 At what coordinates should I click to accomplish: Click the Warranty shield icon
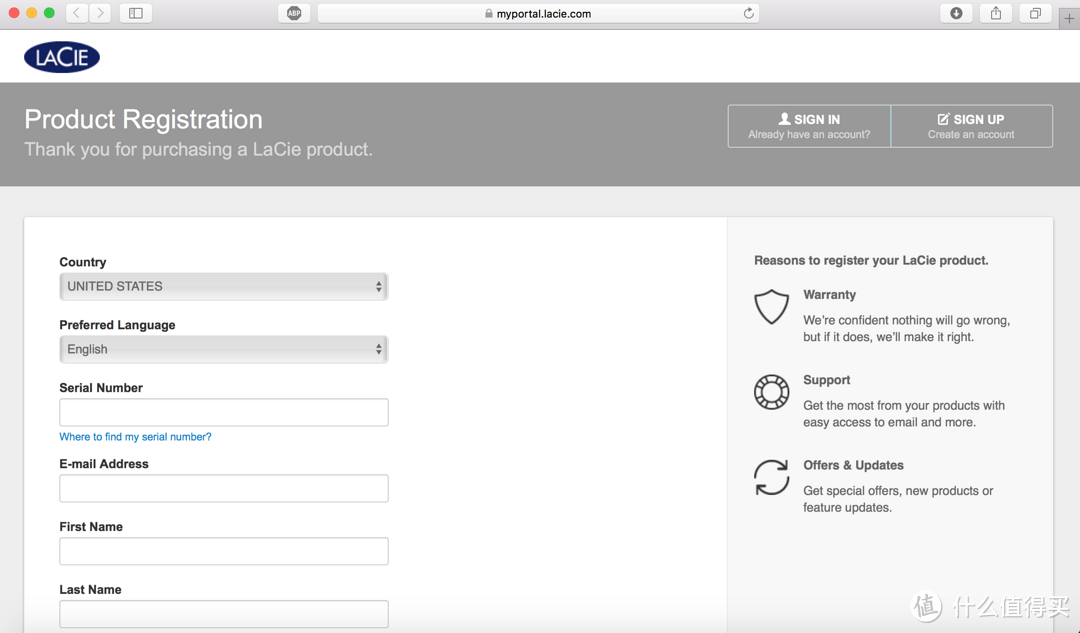771,307
